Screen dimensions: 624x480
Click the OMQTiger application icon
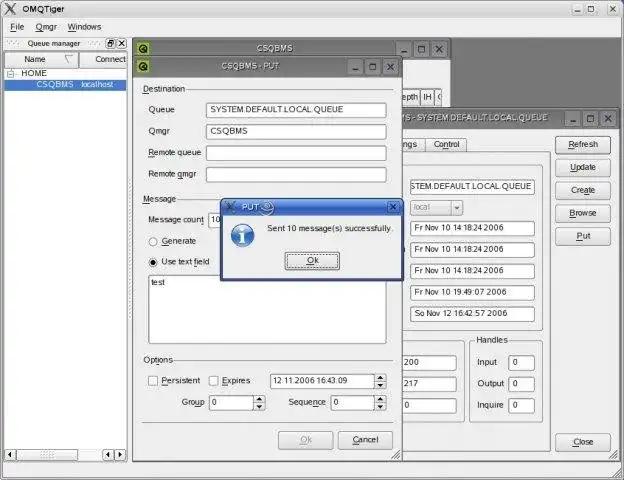click(x=10, y=9)
